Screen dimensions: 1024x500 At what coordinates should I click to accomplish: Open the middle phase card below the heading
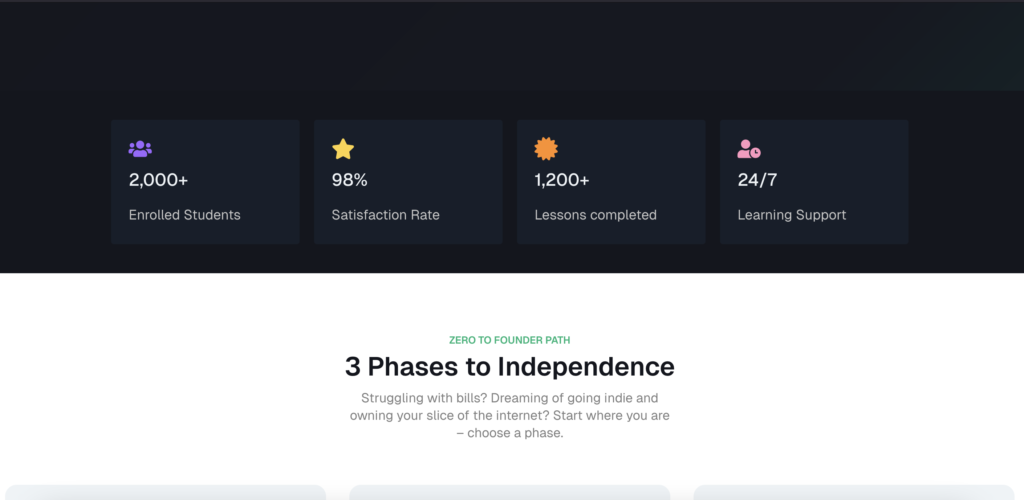[509, 492]
